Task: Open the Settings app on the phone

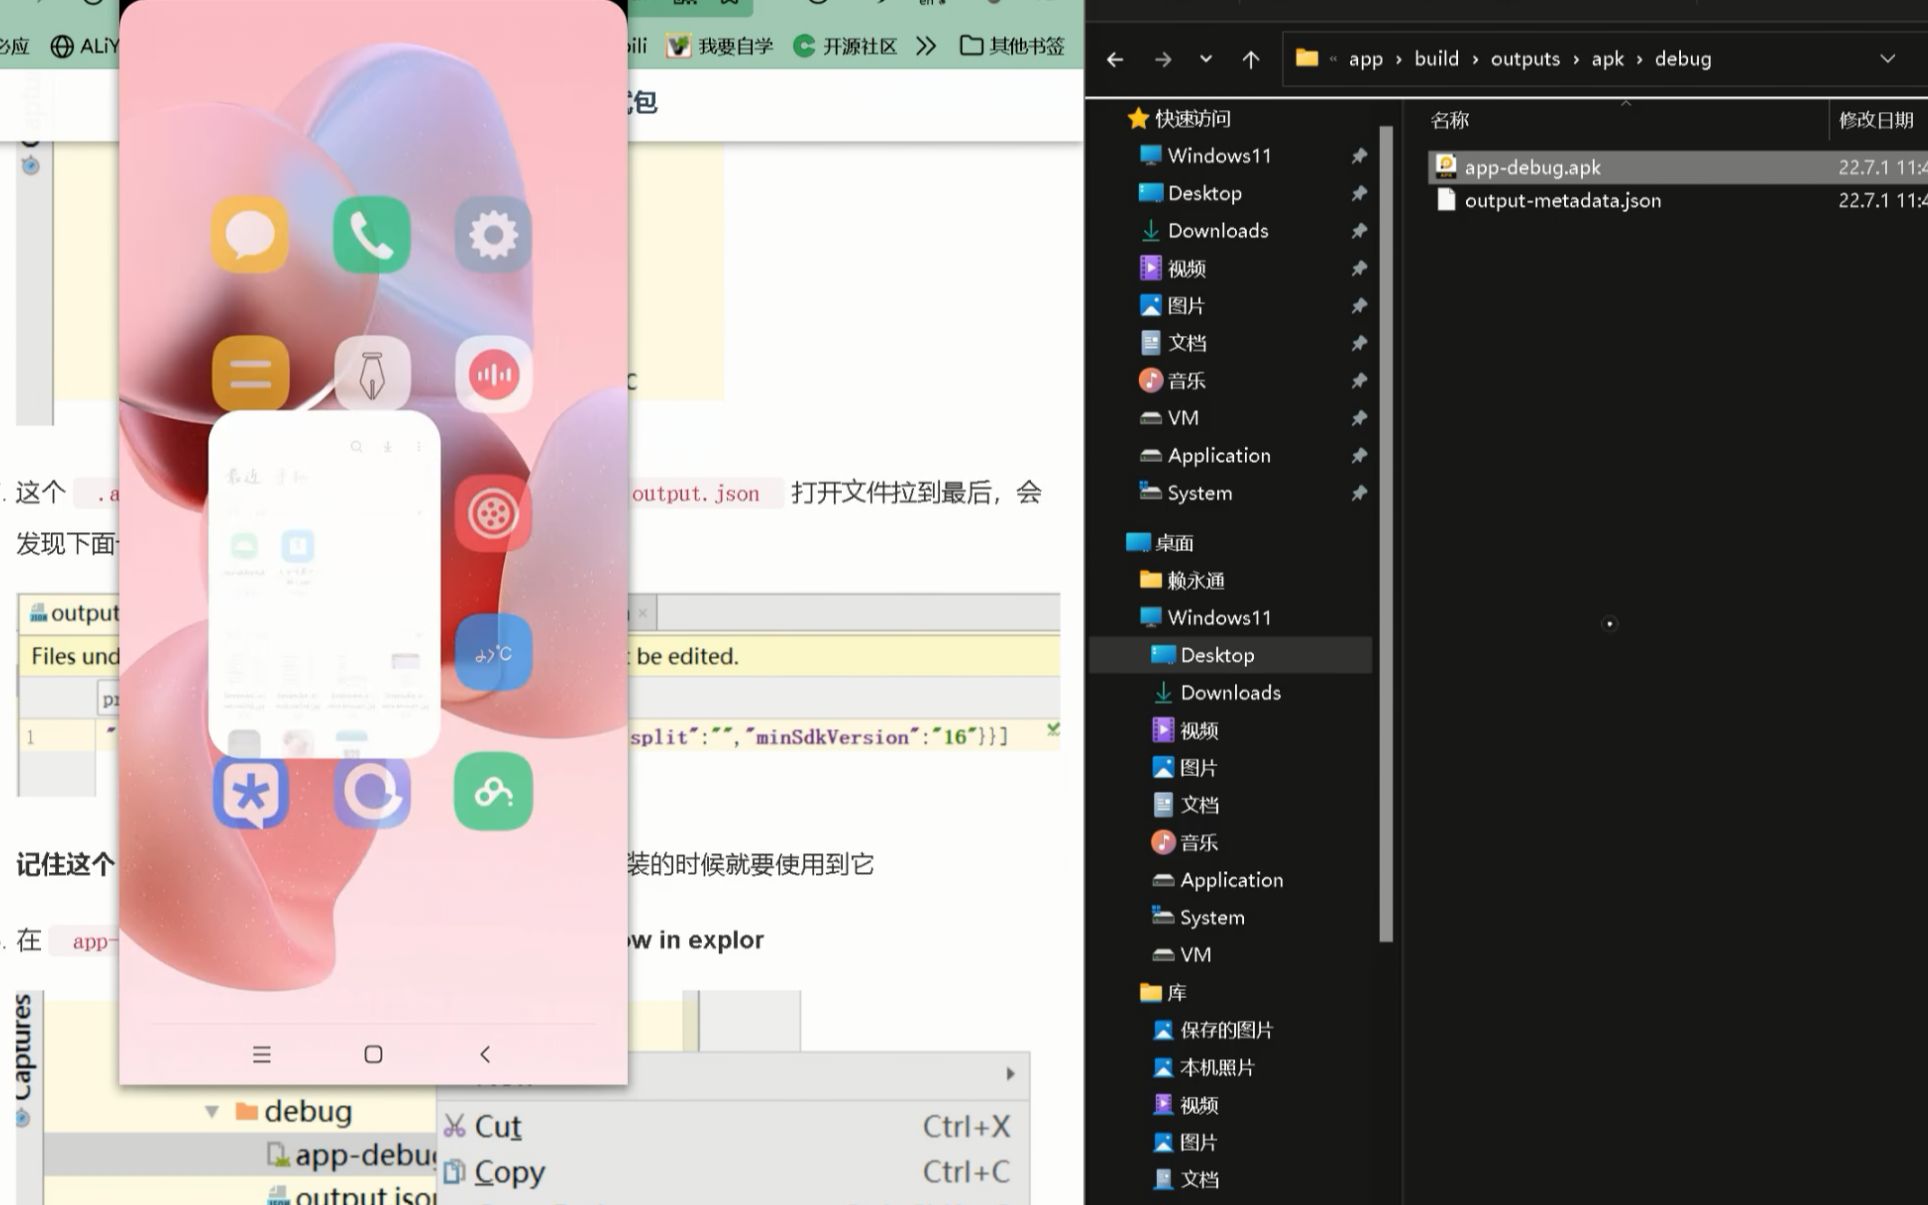Action: click(x=493, y=235)
